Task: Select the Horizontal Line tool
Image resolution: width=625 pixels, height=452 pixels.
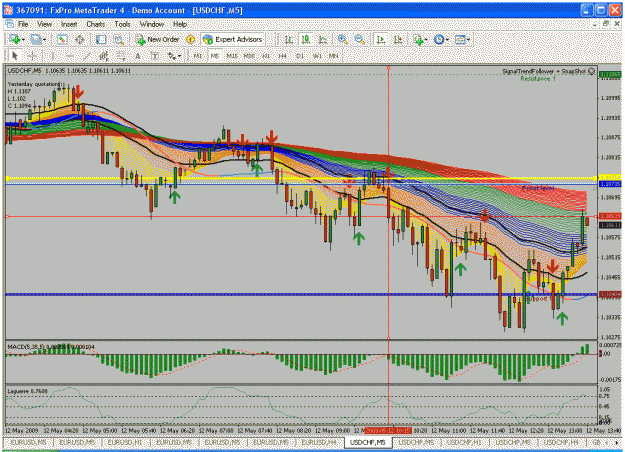Action: (x=69, y=56)
